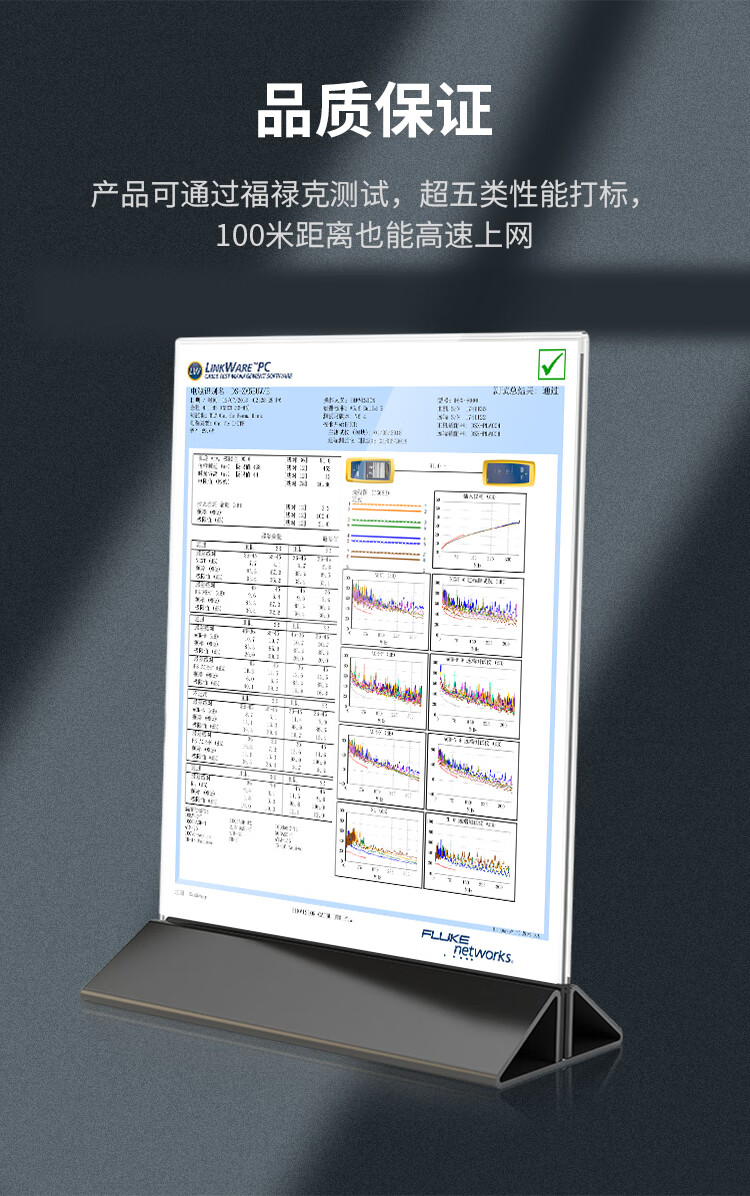Click the 100米距离也能高速上网 text line
The height and width of the screenshot is (1196, 750).
375,236
